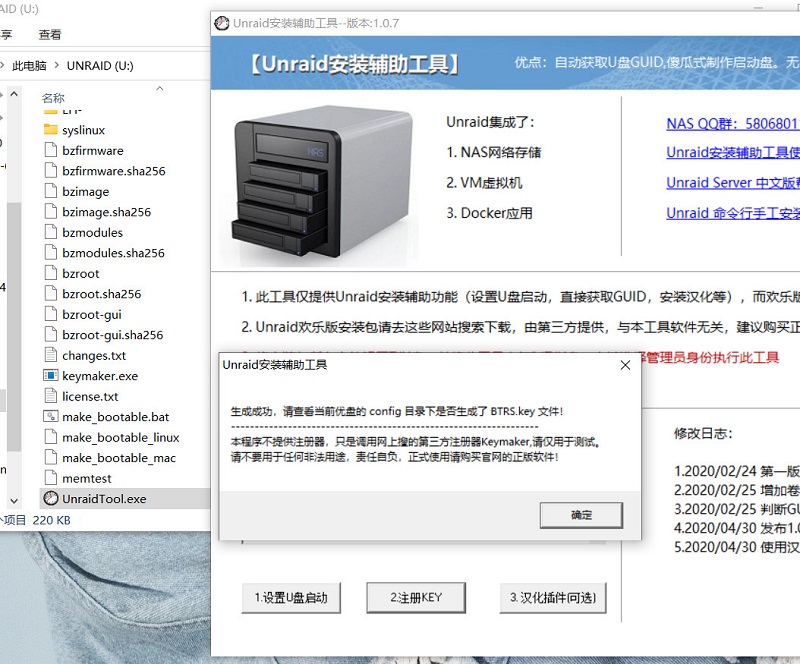Click Unraid tool title bar icon
Screen dimensions: 800x664
[221, 23]
